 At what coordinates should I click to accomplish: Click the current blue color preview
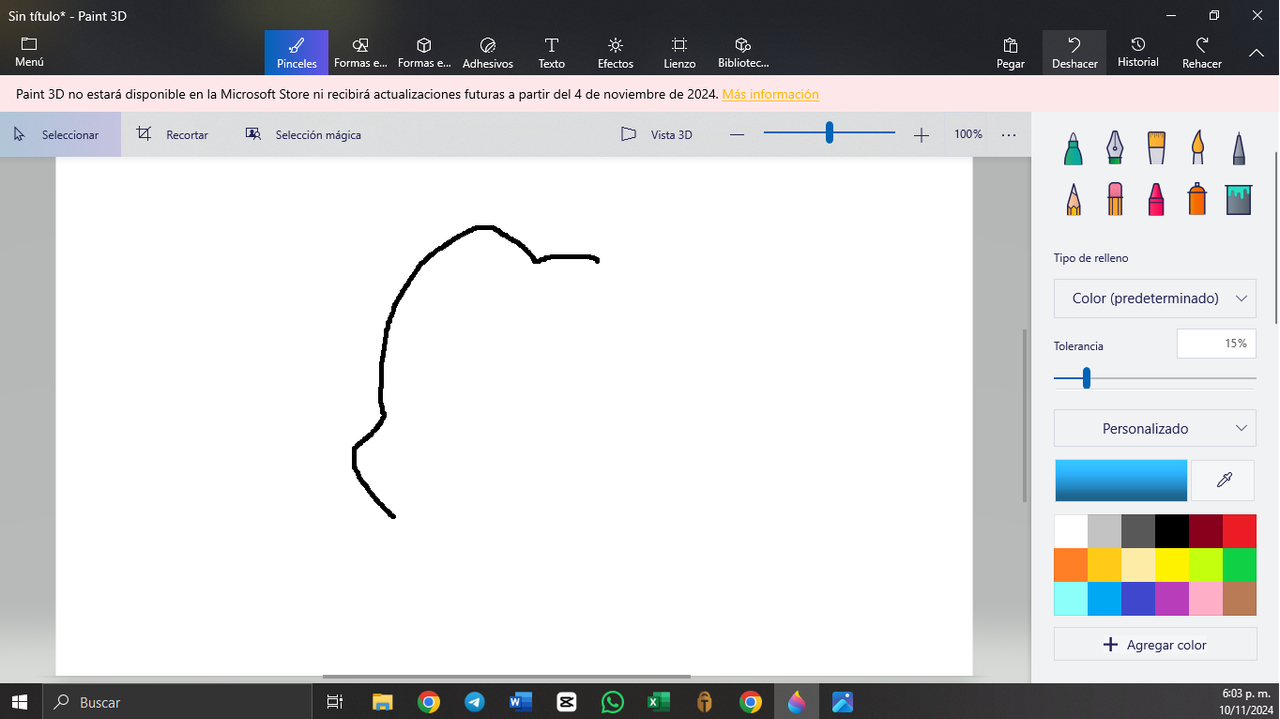click(x=1121, y=480)
